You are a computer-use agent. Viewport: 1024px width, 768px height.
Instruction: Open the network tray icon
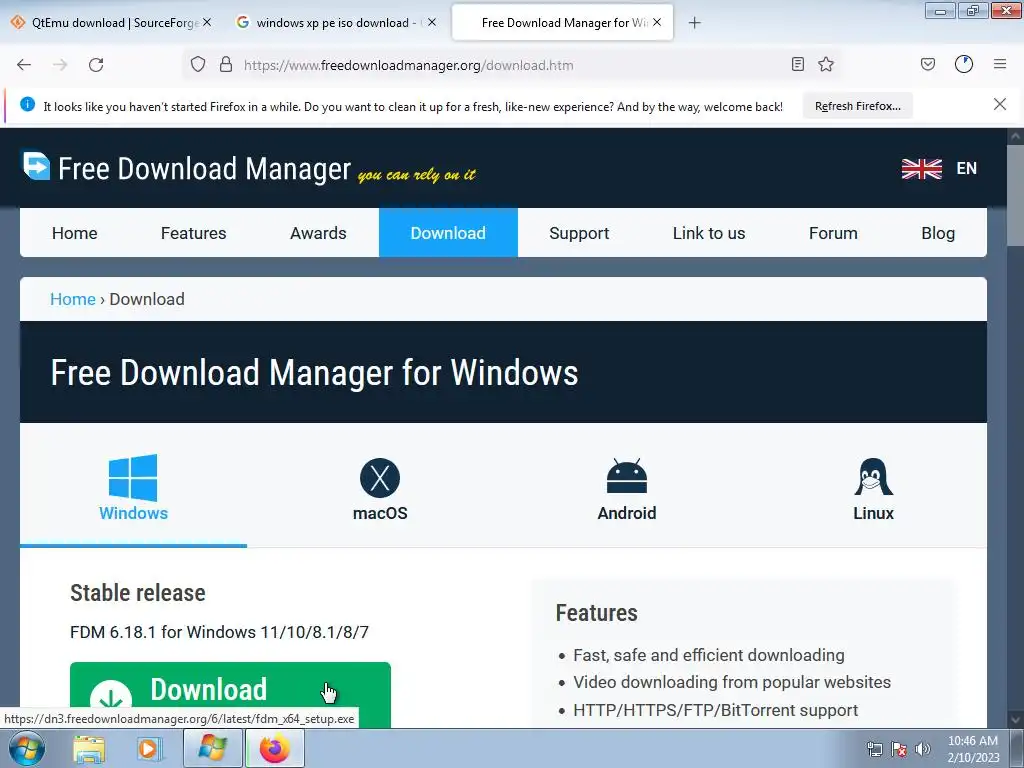point(874,750)
